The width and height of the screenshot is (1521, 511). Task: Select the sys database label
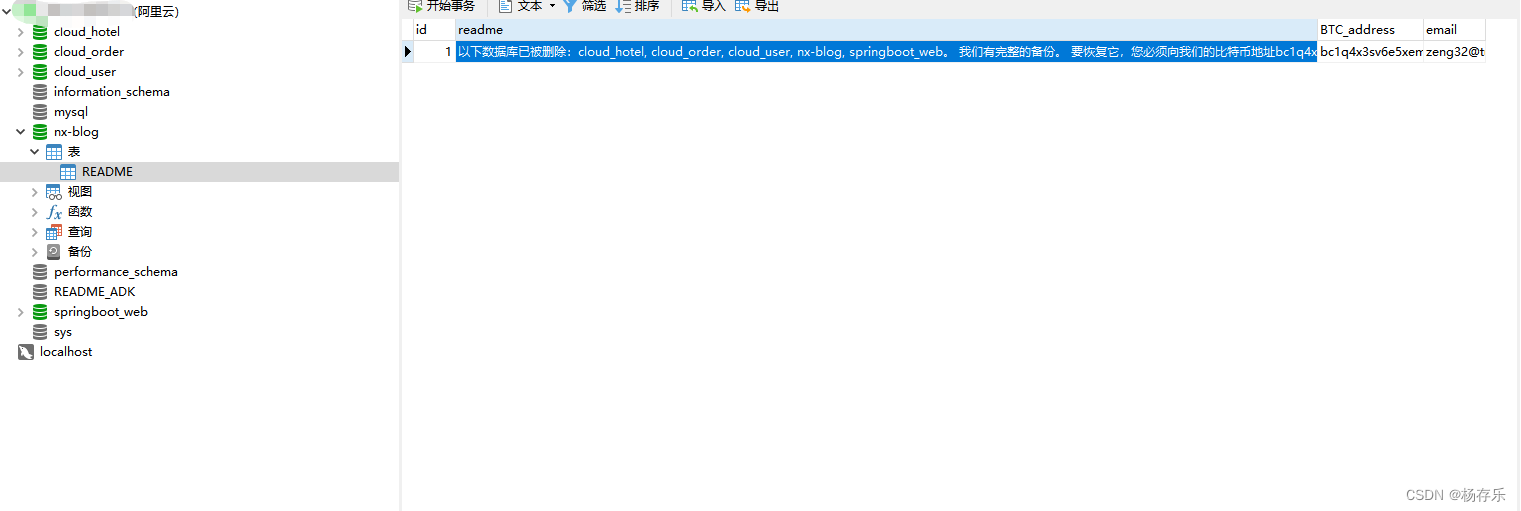click(x=63, y=332)
